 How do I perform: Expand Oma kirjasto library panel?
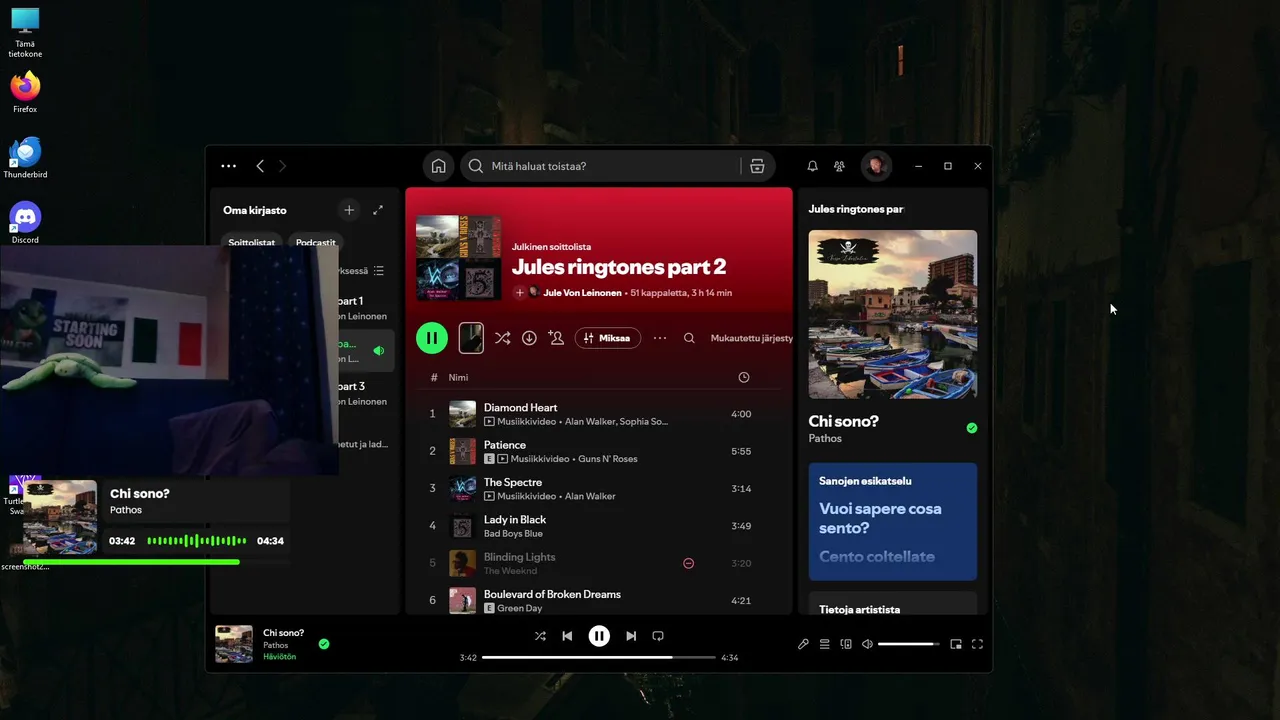[x=378, y=210]
